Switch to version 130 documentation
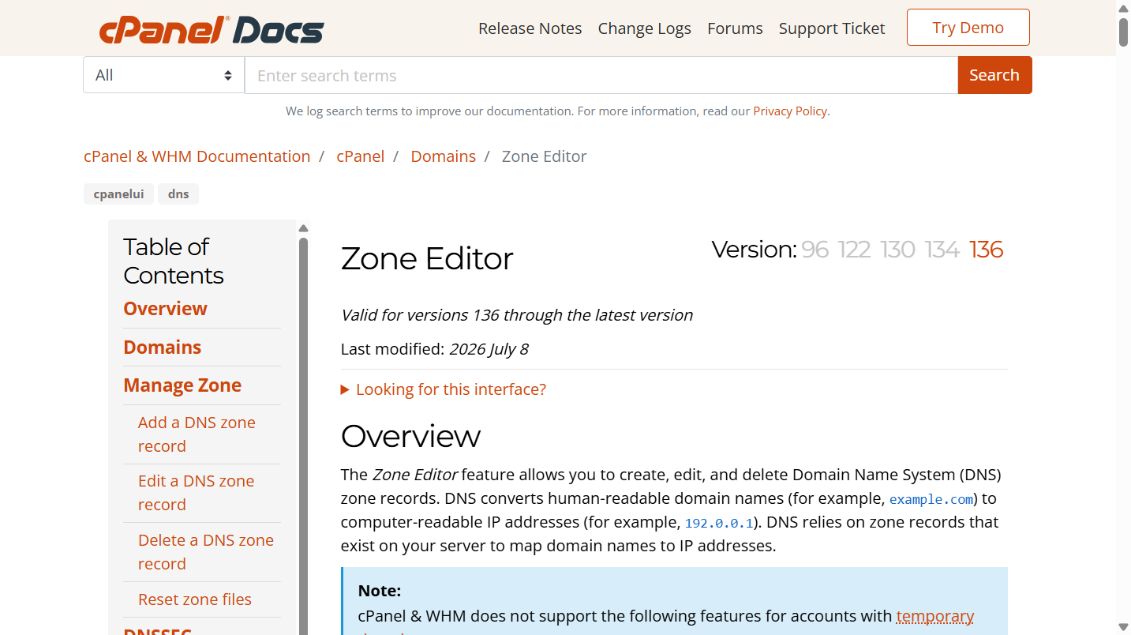The image size is (1131, 635). click(898, 250)
